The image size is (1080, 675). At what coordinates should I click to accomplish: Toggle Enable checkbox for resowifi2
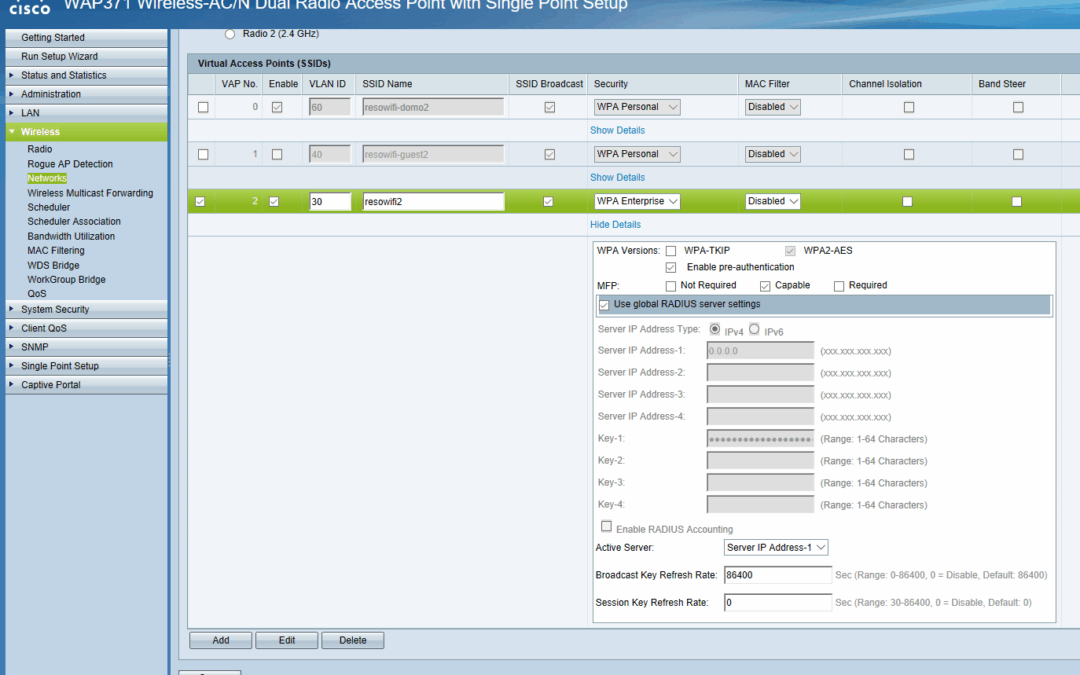(274, 202)
